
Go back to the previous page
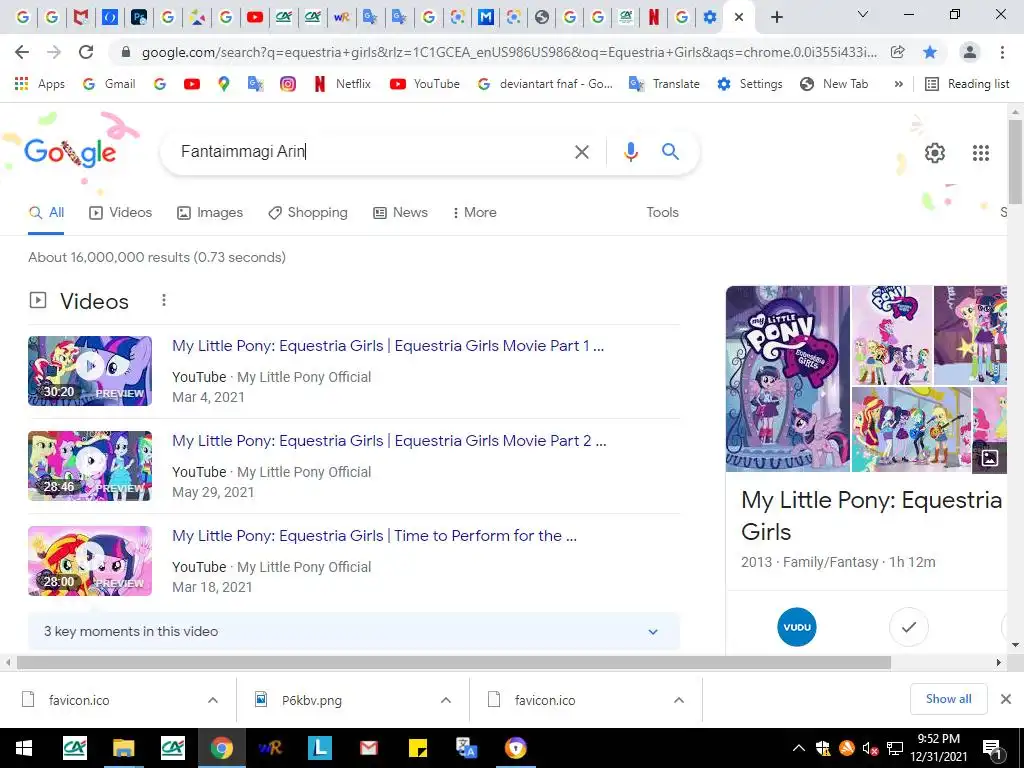(22, 52)
